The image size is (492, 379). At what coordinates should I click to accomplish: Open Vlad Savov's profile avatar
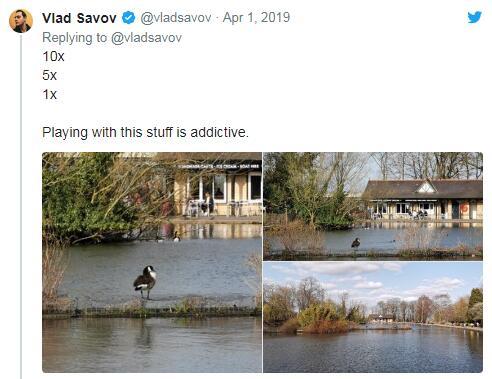click(21, 21)
